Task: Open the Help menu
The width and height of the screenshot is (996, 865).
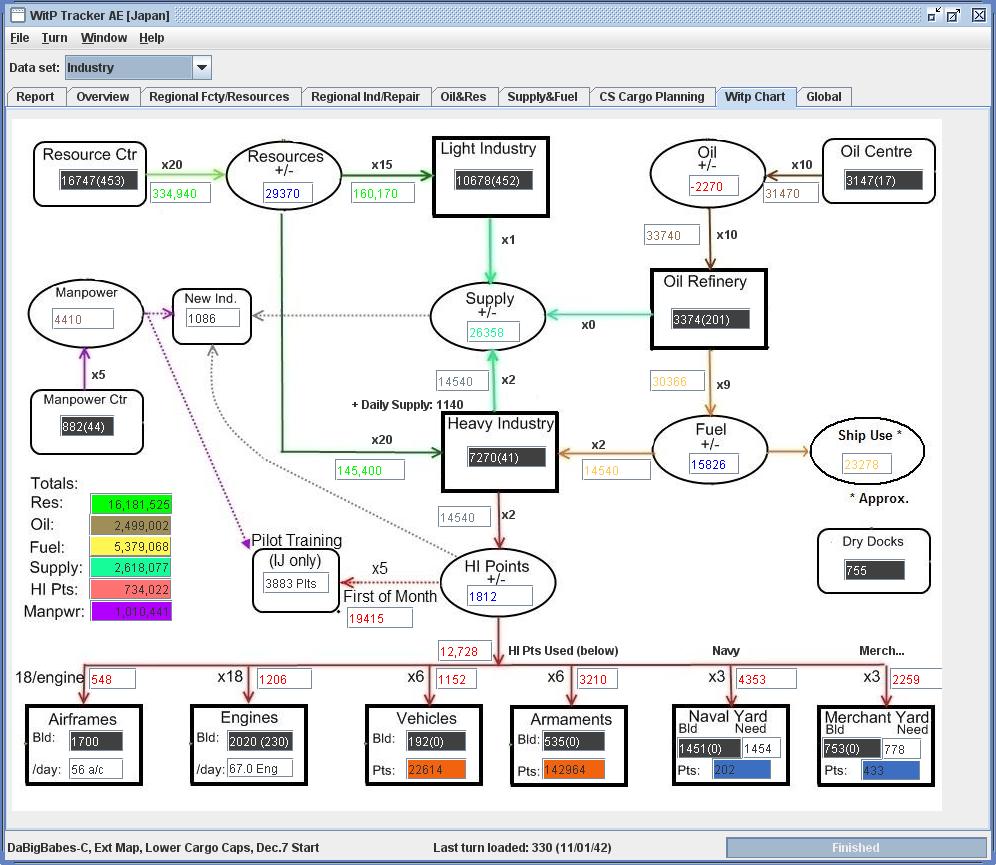Action: click(x=152, y=38)
